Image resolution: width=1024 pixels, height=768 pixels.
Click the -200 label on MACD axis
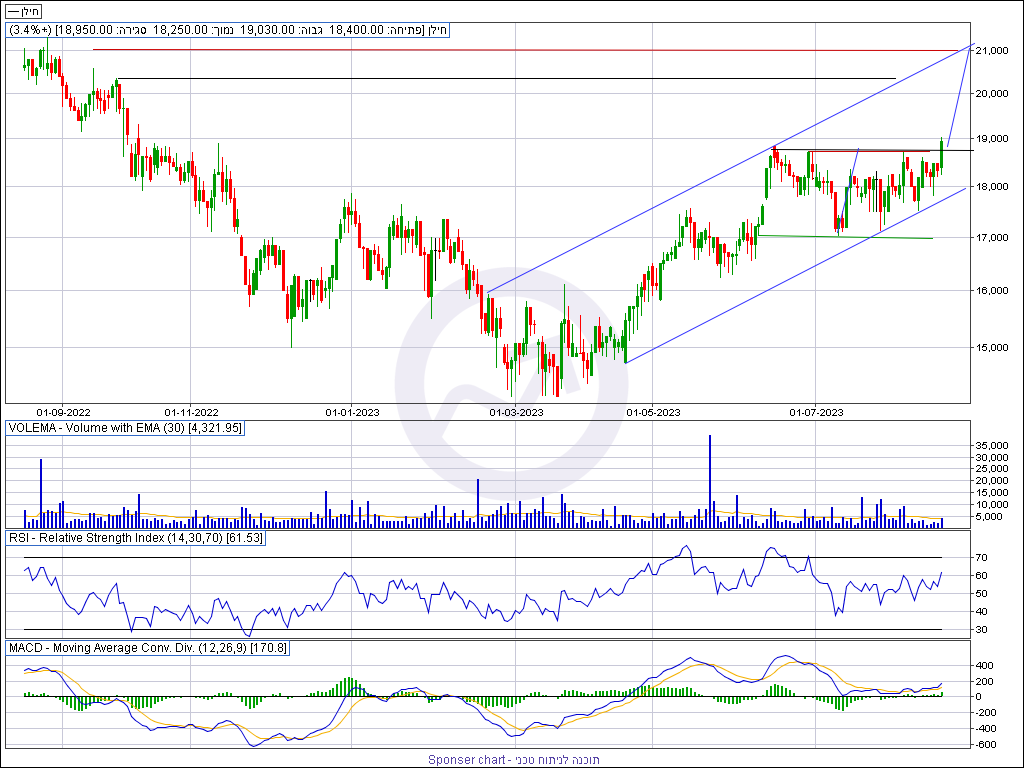pyautogui.click(x=984, y=713)
